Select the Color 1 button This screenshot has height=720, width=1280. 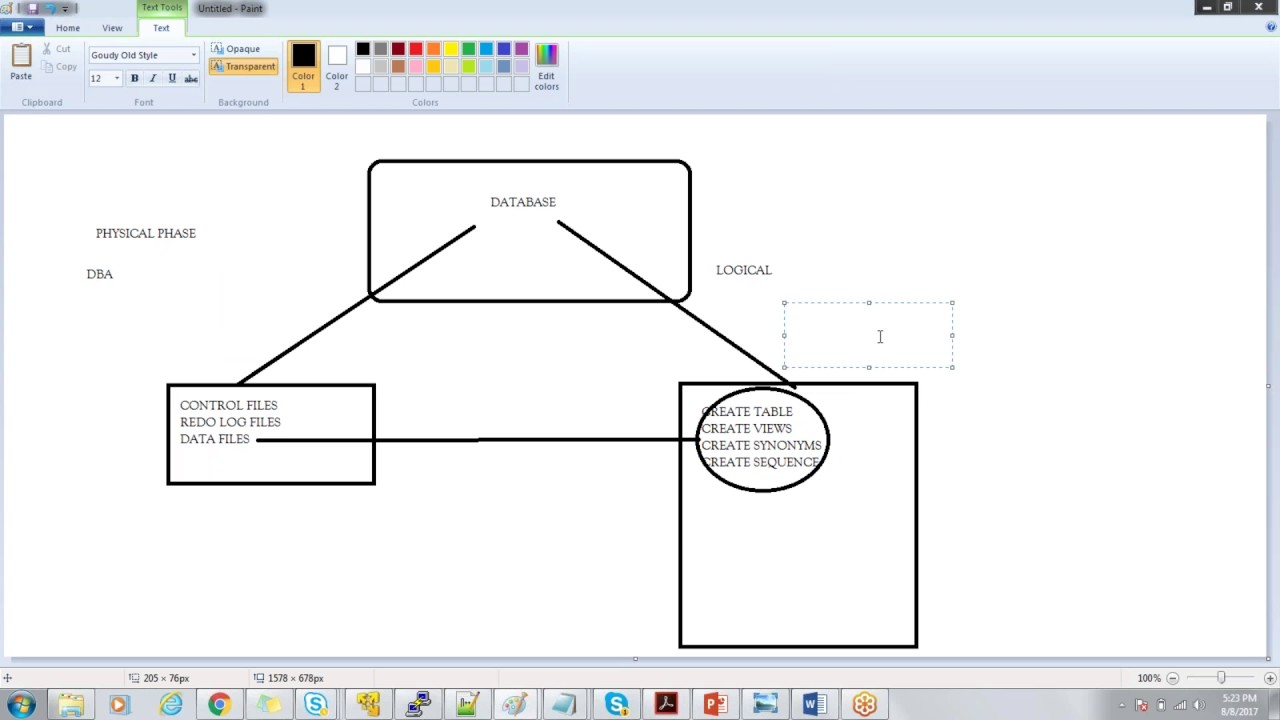pyautogui.click(x=303, y=67)
